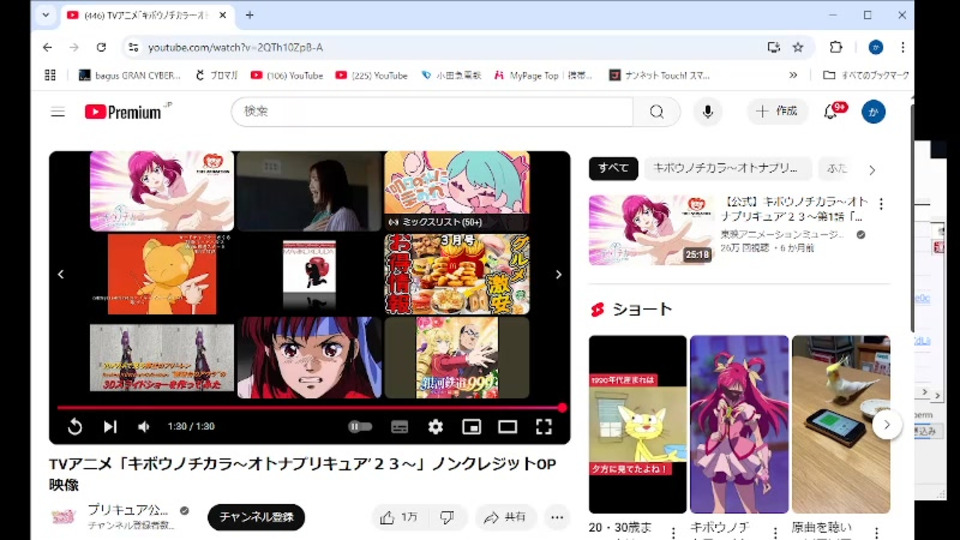
Task: Open the apps grid in bookmarks bar
Action: [x=50, y=75]
